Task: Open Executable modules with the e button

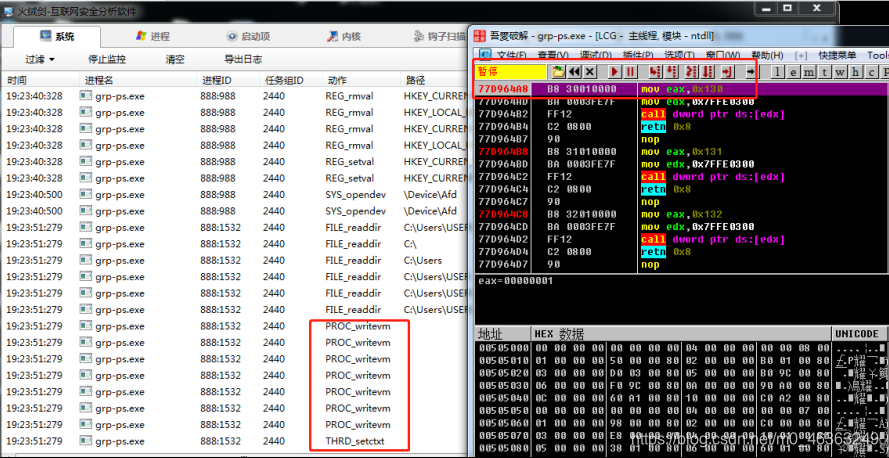Action: (x=793, y=72)
